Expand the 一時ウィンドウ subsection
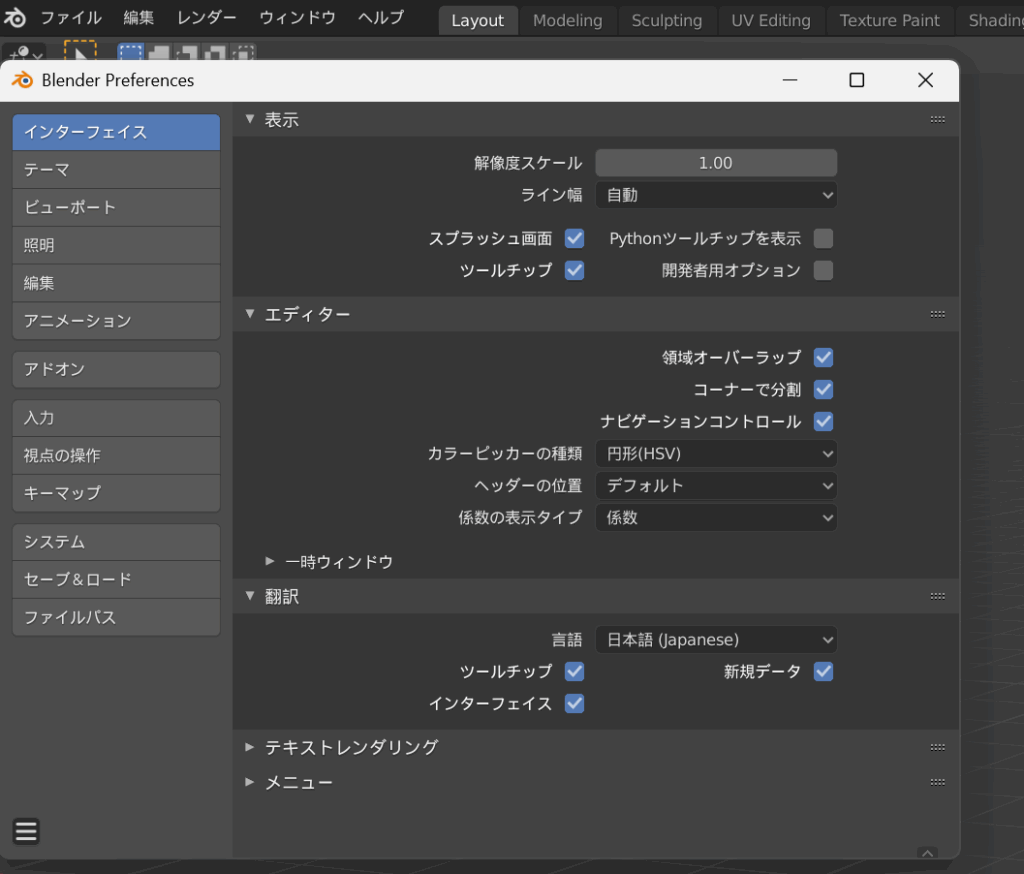Viewport: 1024px width, 874px height. [x=330, y=562]
